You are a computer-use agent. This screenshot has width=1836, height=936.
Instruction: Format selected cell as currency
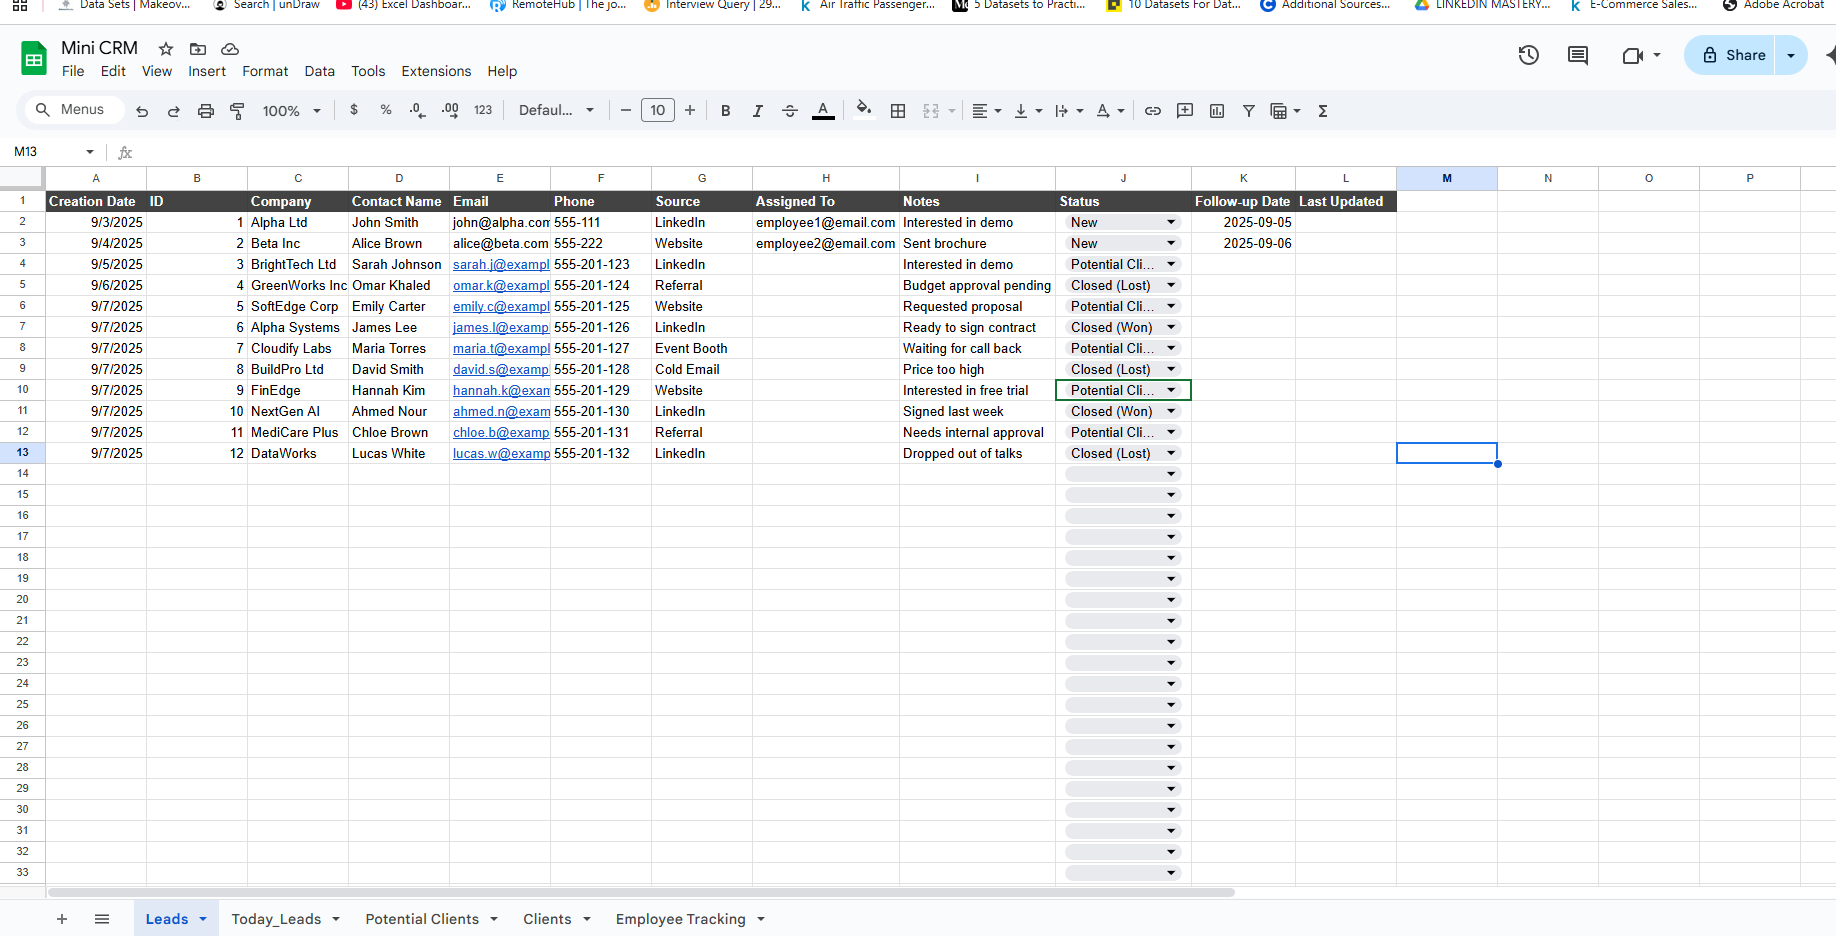pos(354,110)
